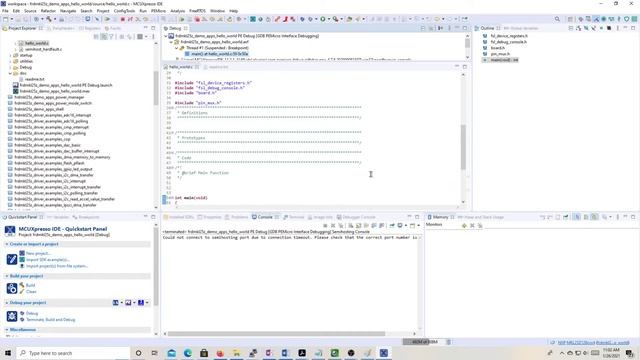This screenshot has height=360, width=640.
Task: Click the Clean link in Quickstart
Action: (x=31, y=291)
